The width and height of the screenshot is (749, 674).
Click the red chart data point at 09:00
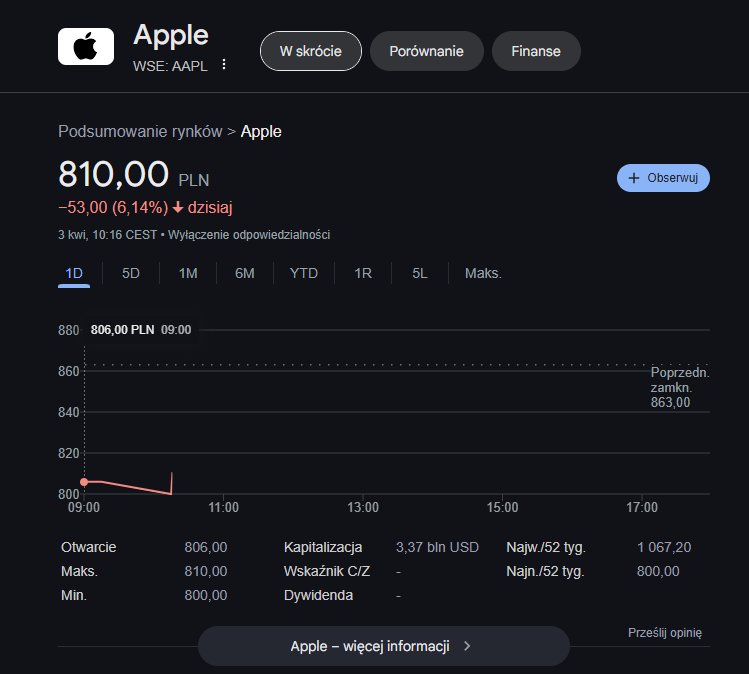pos(84,482)
